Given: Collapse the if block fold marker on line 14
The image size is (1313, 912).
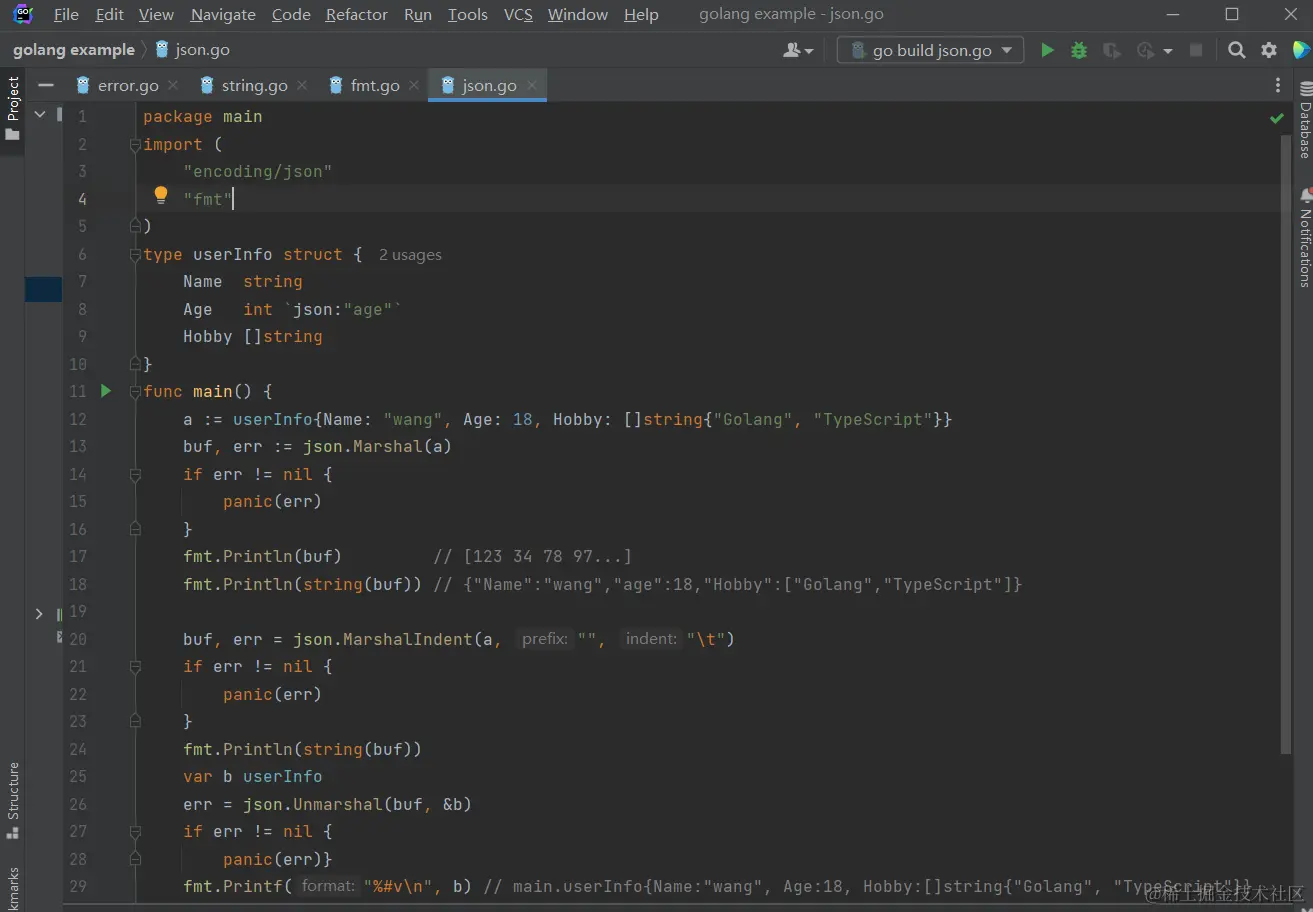Looking at the screenshot, I should [x=135, y=475].
